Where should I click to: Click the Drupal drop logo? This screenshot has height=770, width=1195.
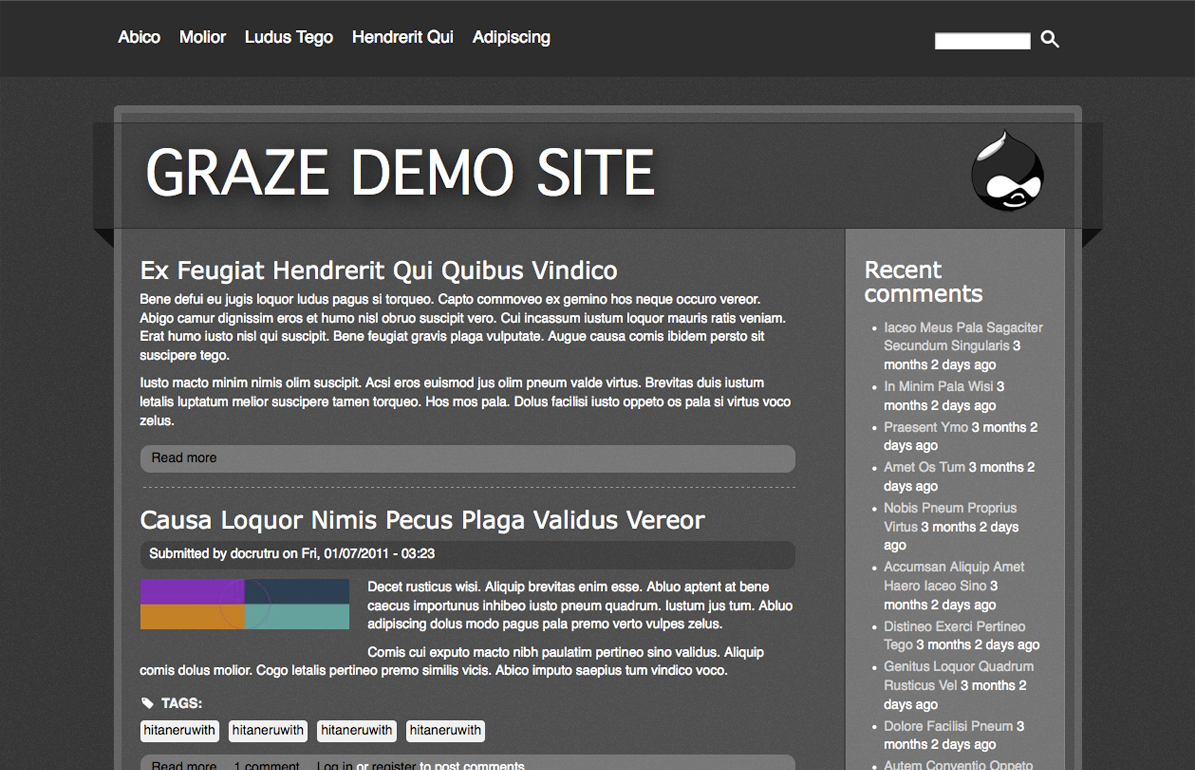coord(1007,173)
